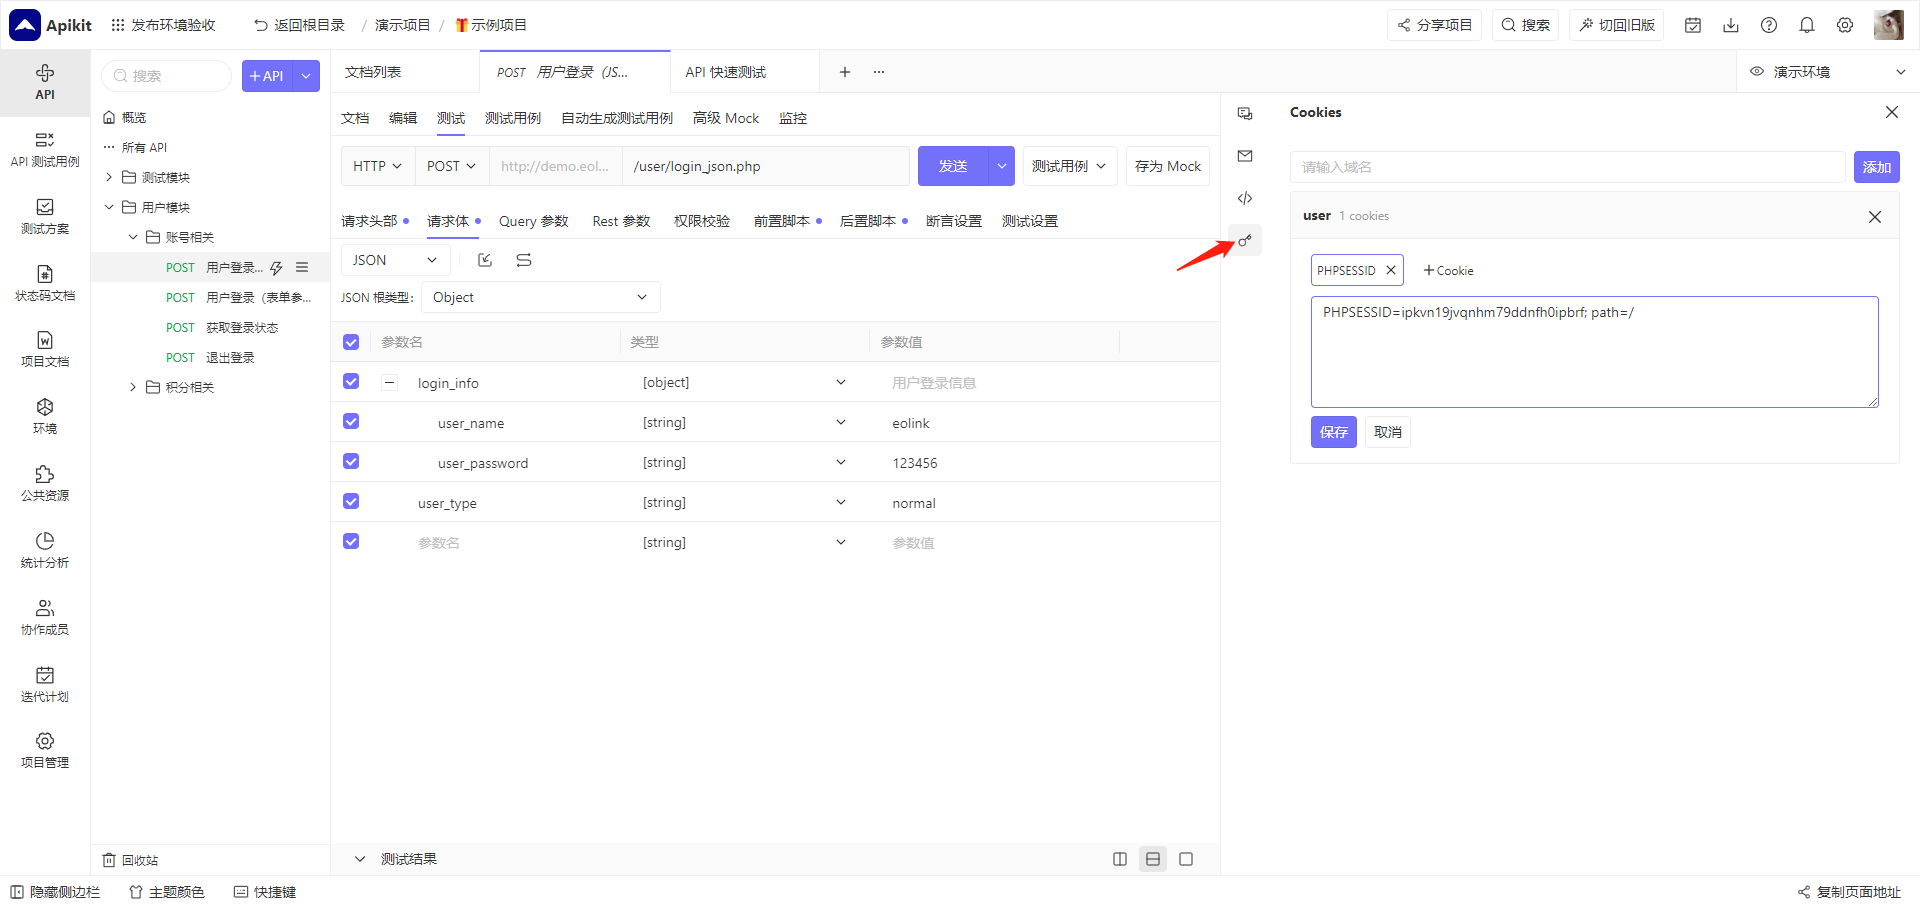Click the 请输入域名 domain input field
Image resolution: width=1920 pixels, height=905 pixels.
(x=1567, y=167)
